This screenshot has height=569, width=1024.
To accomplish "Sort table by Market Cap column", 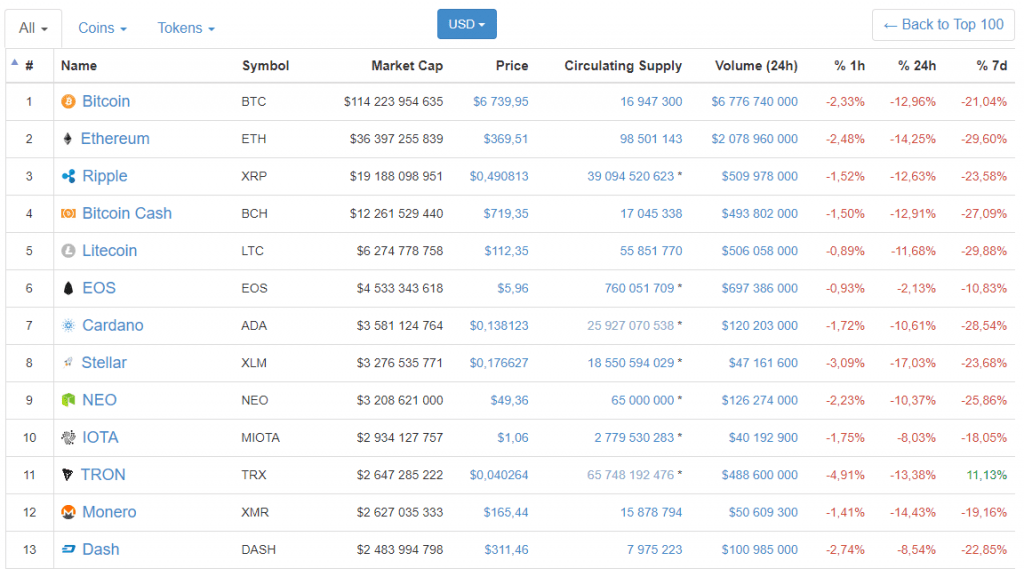I will (x=406, y=66).
